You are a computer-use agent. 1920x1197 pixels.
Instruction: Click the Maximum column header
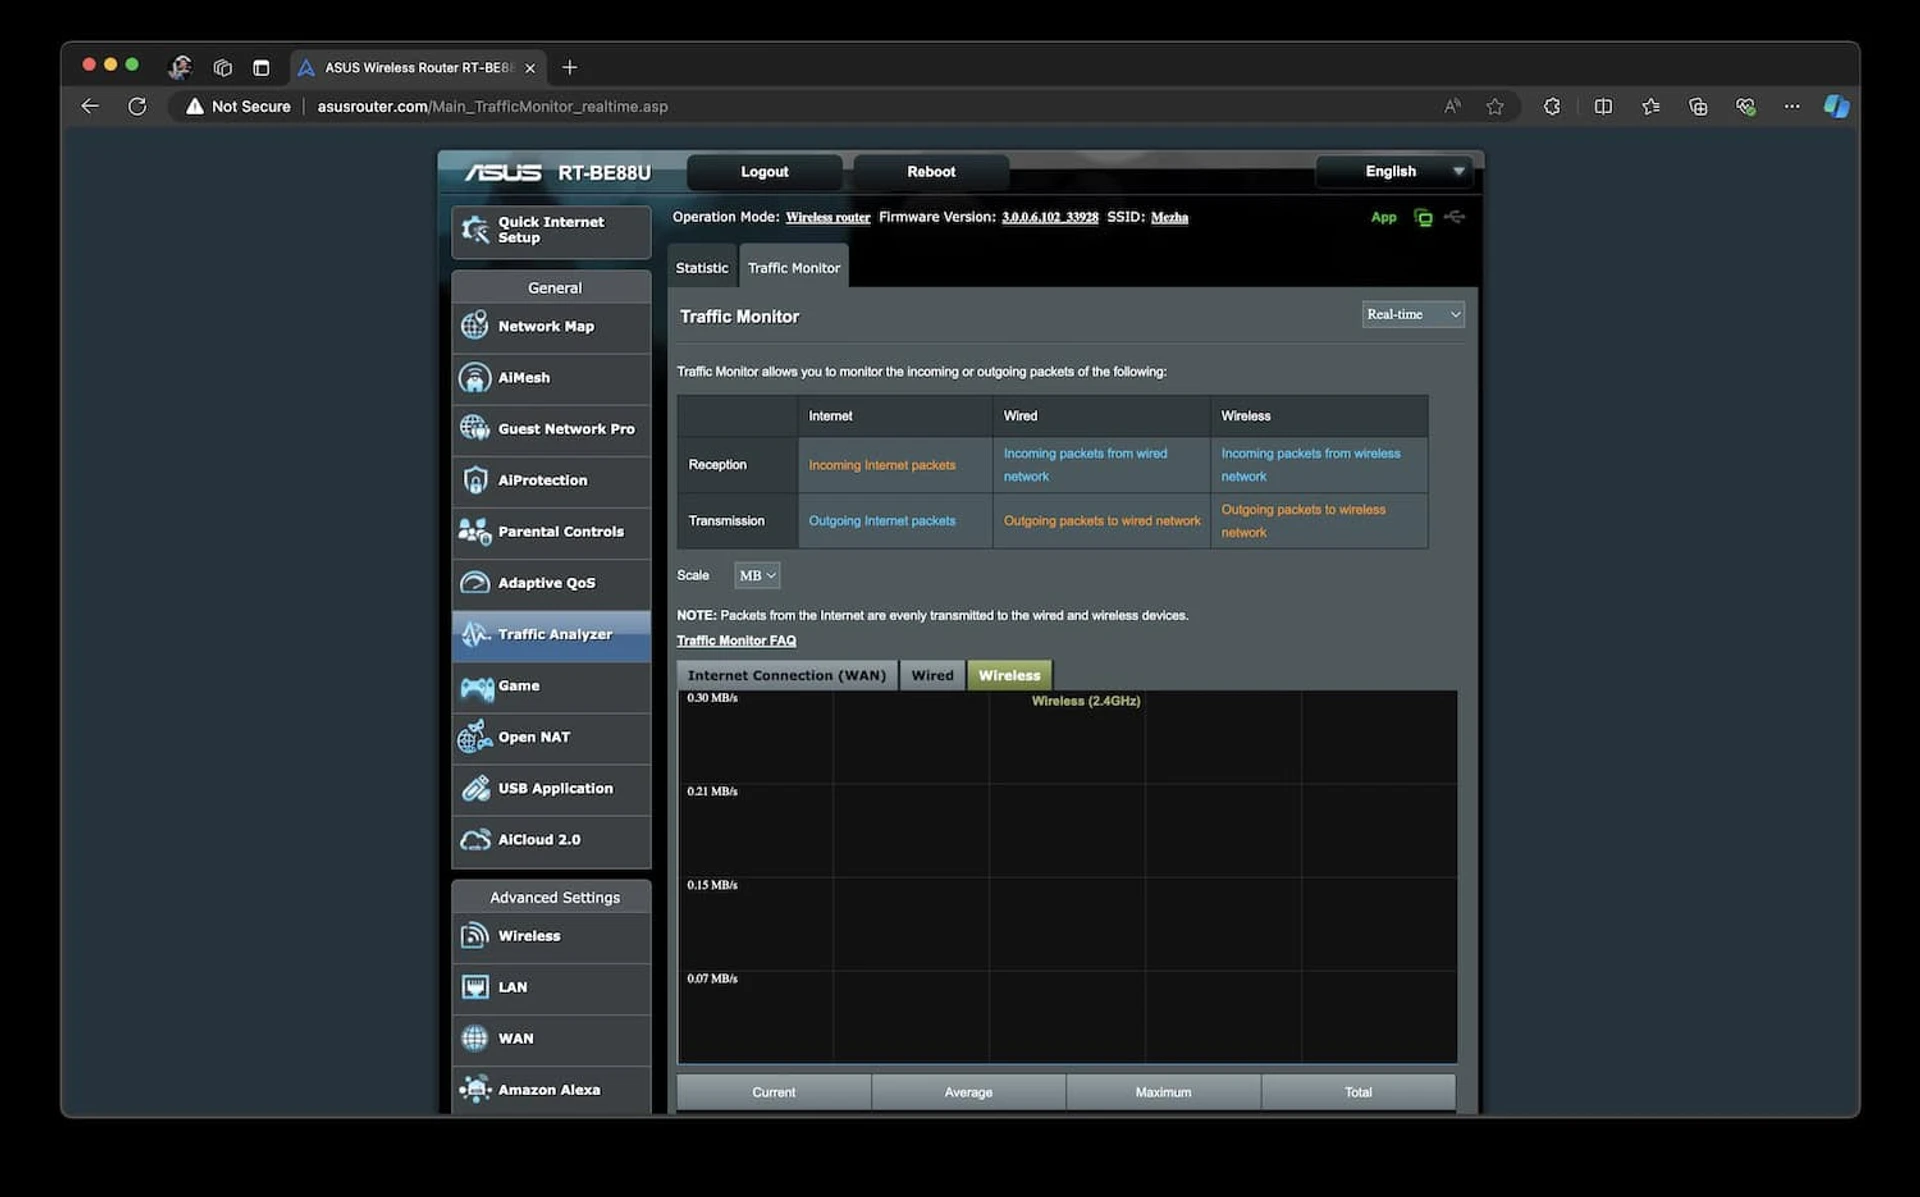pyautogui.click(x=1163, y=1092)
